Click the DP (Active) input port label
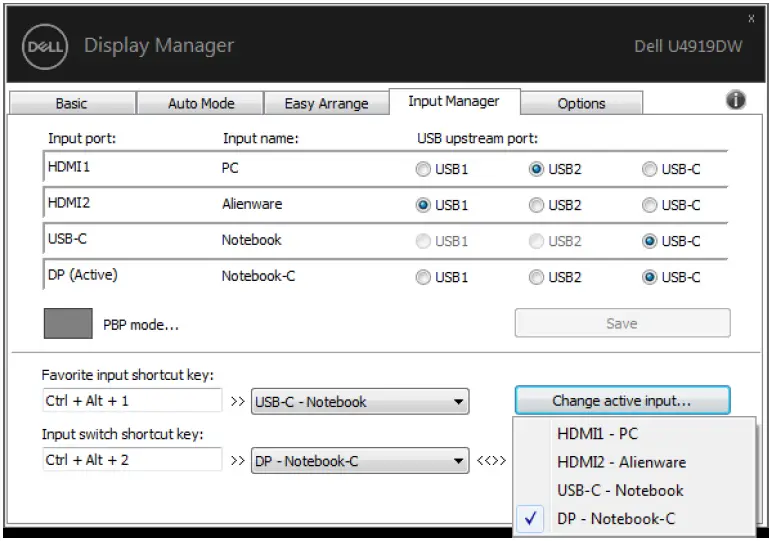 82,275
